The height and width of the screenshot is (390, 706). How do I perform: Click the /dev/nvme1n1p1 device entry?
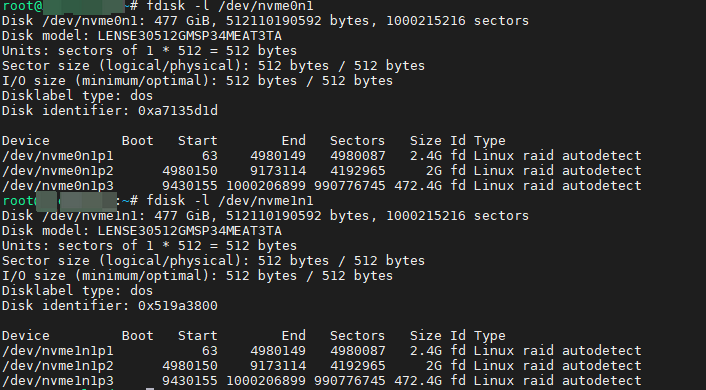tap(58, 351)
